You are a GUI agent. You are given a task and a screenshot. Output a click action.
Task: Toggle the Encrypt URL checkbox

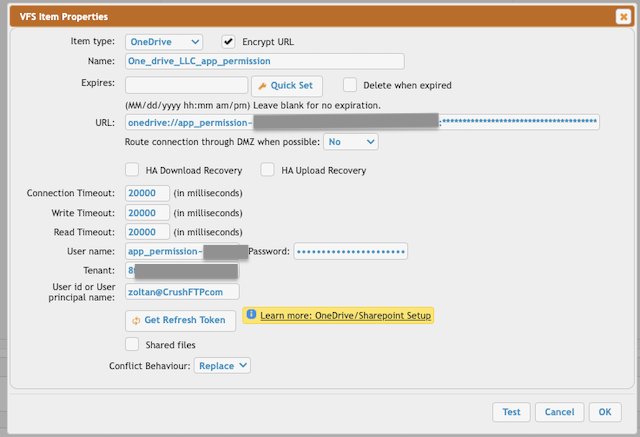tap(228, 42)
